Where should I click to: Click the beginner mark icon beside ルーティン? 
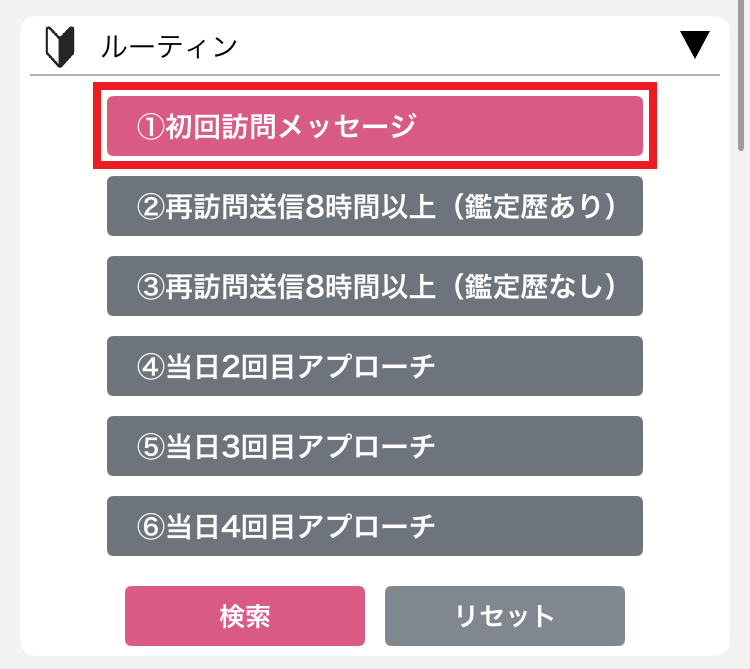point(60,46)
